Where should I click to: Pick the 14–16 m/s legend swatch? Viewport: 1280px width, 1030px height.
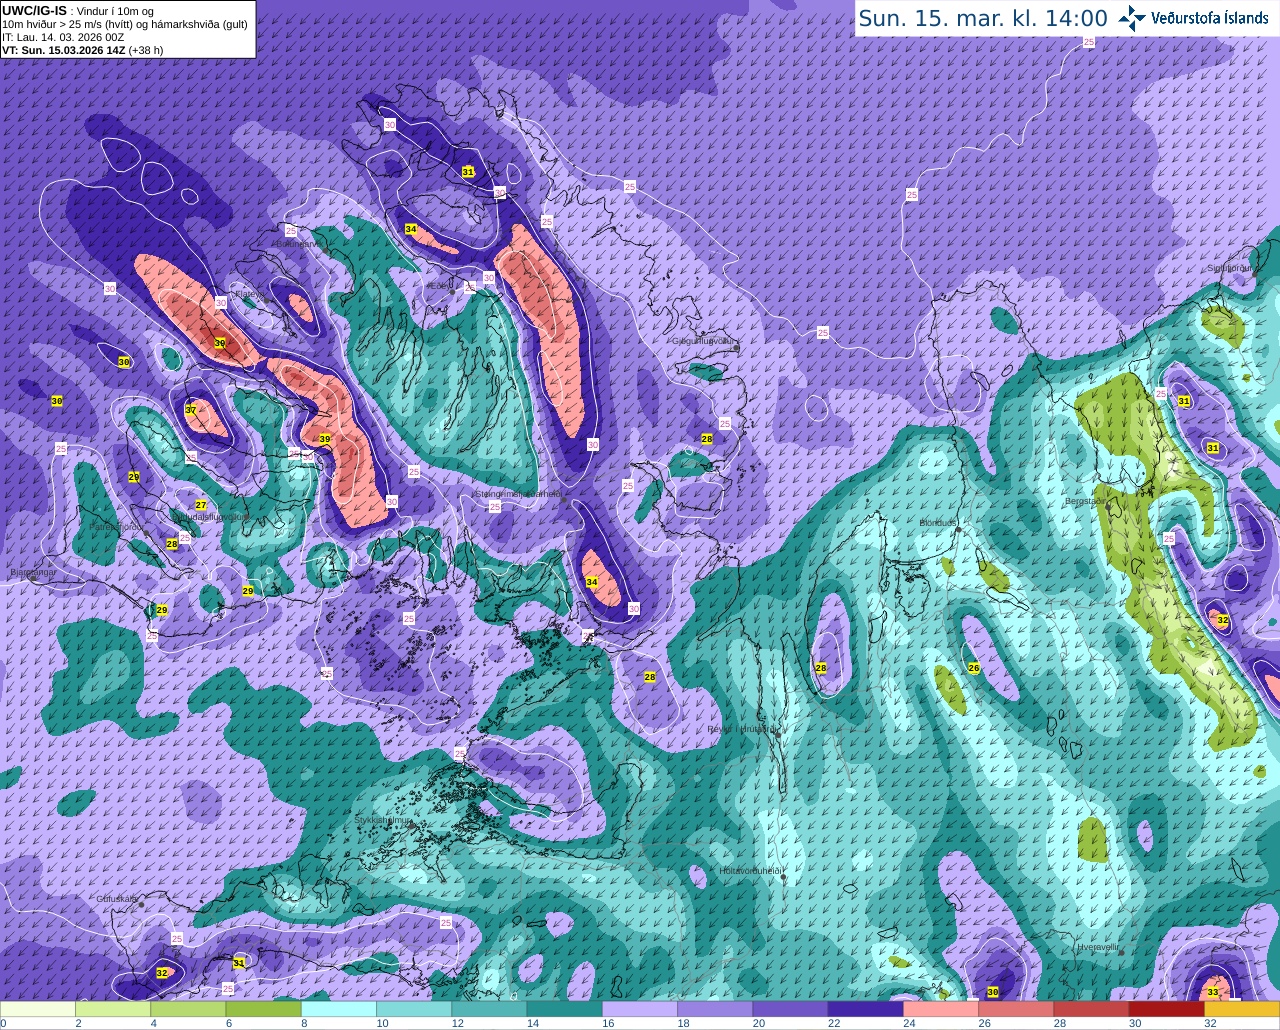tap(565, 1009)
